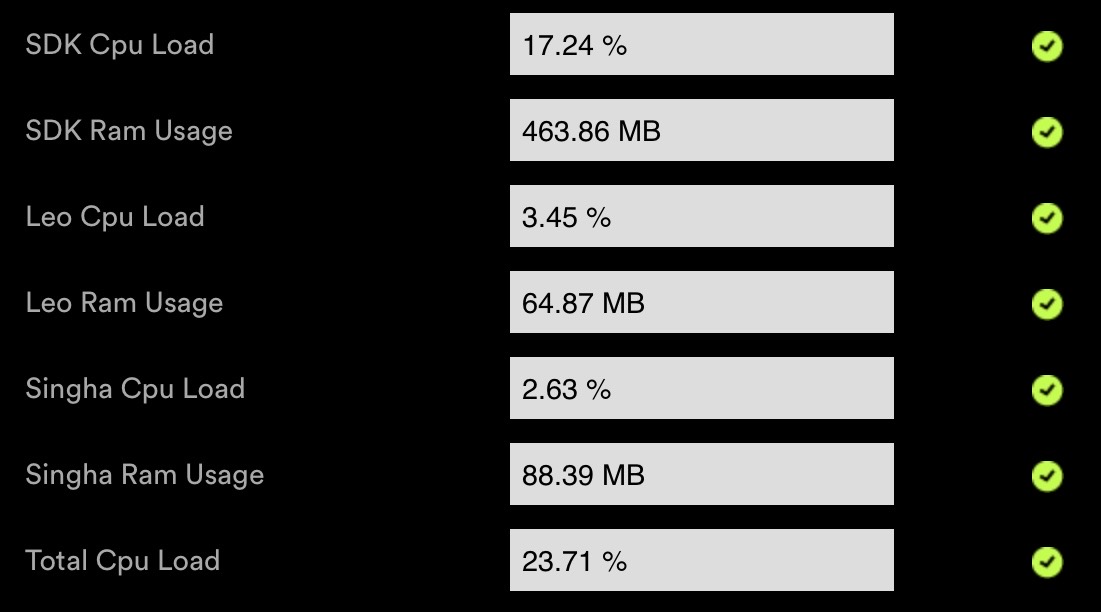Click the Leo Cpu Load green check icon
Image resolution: width=1101 pixels, height=612 pixels.
point(1047,218)
